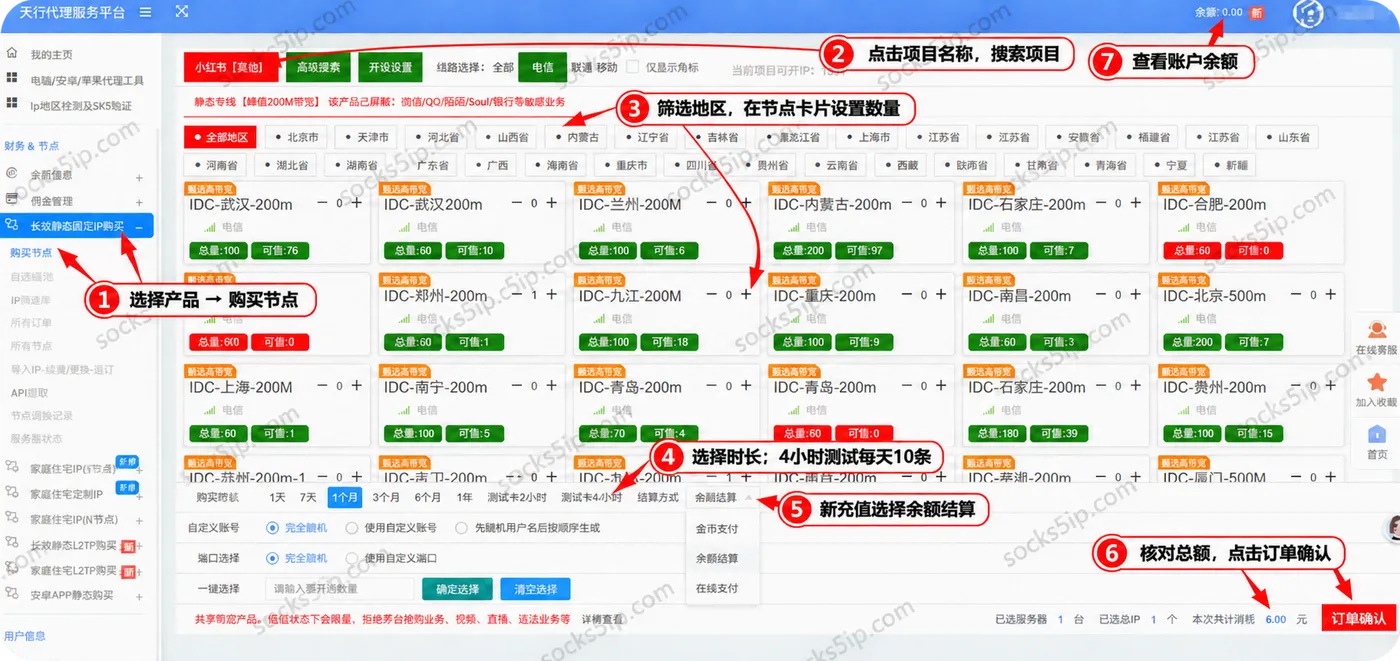The height and width of the screenshot is (661, 1400).
Task: Open 在线客服 customer service icon
Action: [1377, 330]
